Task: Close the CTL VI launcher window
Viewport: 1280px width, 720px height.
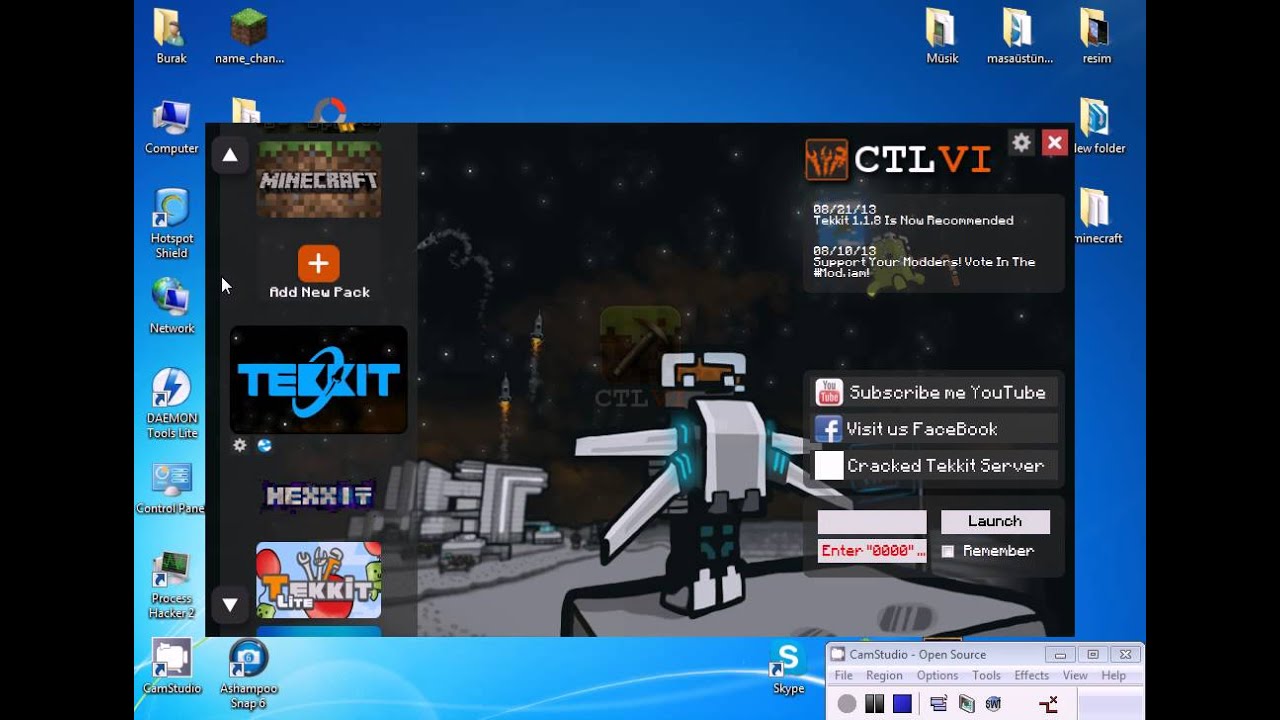Action: [x=1054, y=143]
